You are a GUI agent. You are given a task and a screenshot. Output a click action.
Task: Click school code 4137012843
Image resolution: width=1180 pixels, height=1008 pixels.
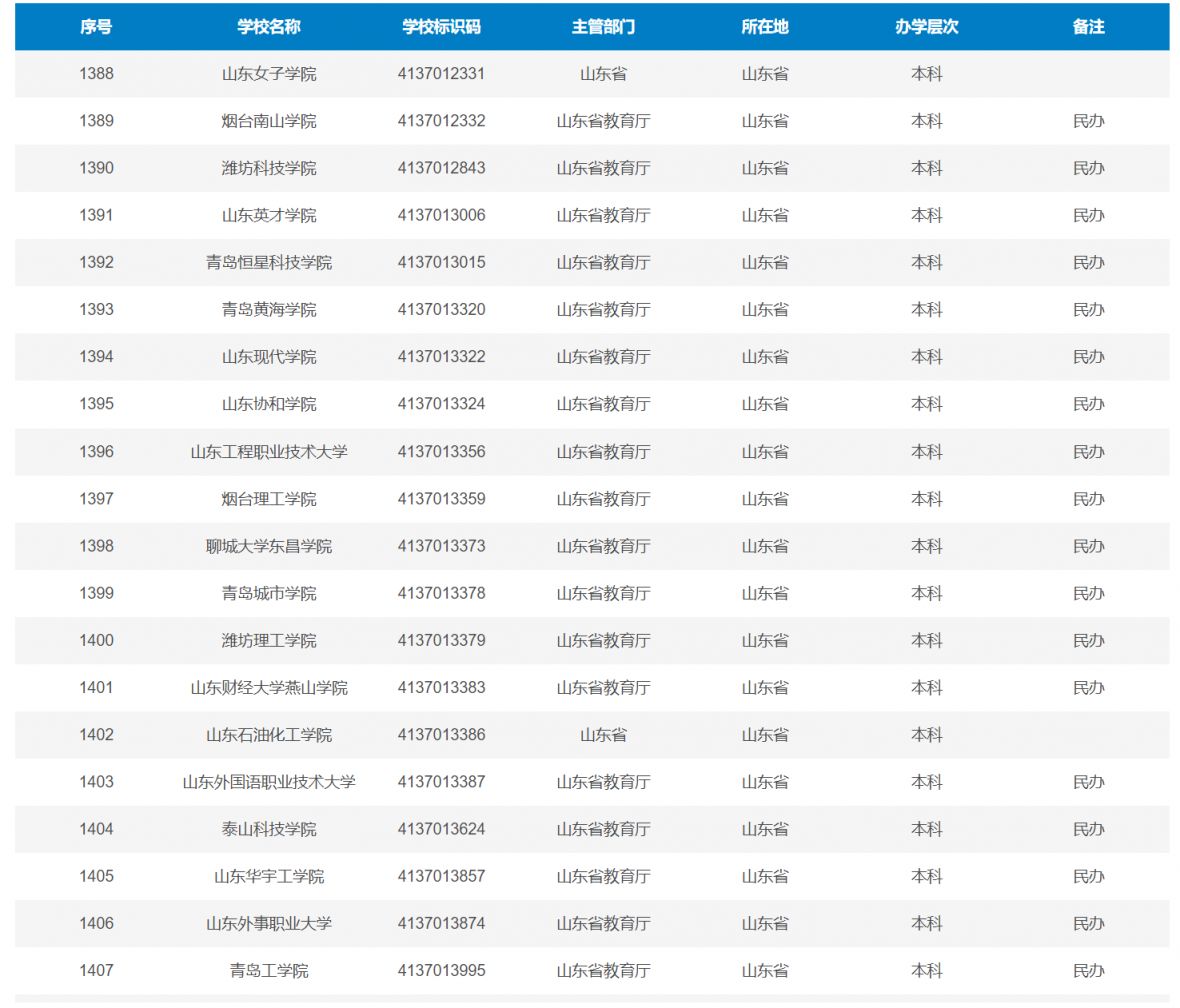pyautogui.click(x=442, y=169)
